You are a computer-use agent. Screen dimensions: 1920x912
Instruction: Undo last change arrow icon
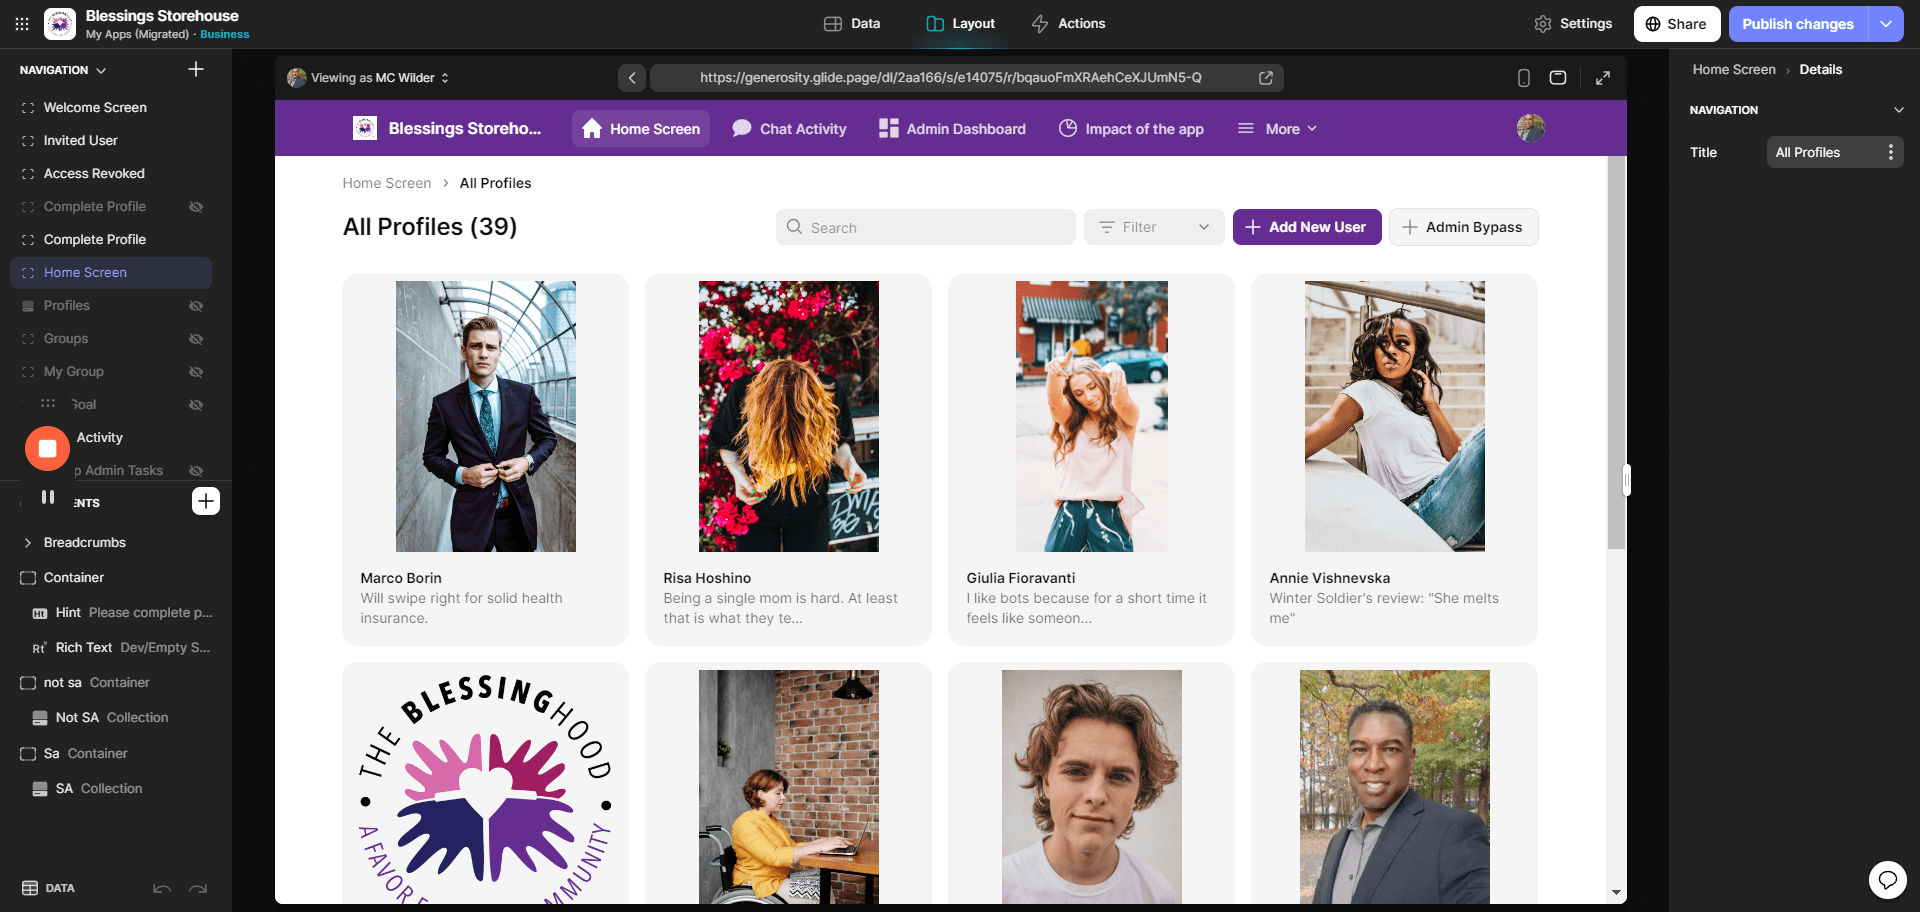162,888
